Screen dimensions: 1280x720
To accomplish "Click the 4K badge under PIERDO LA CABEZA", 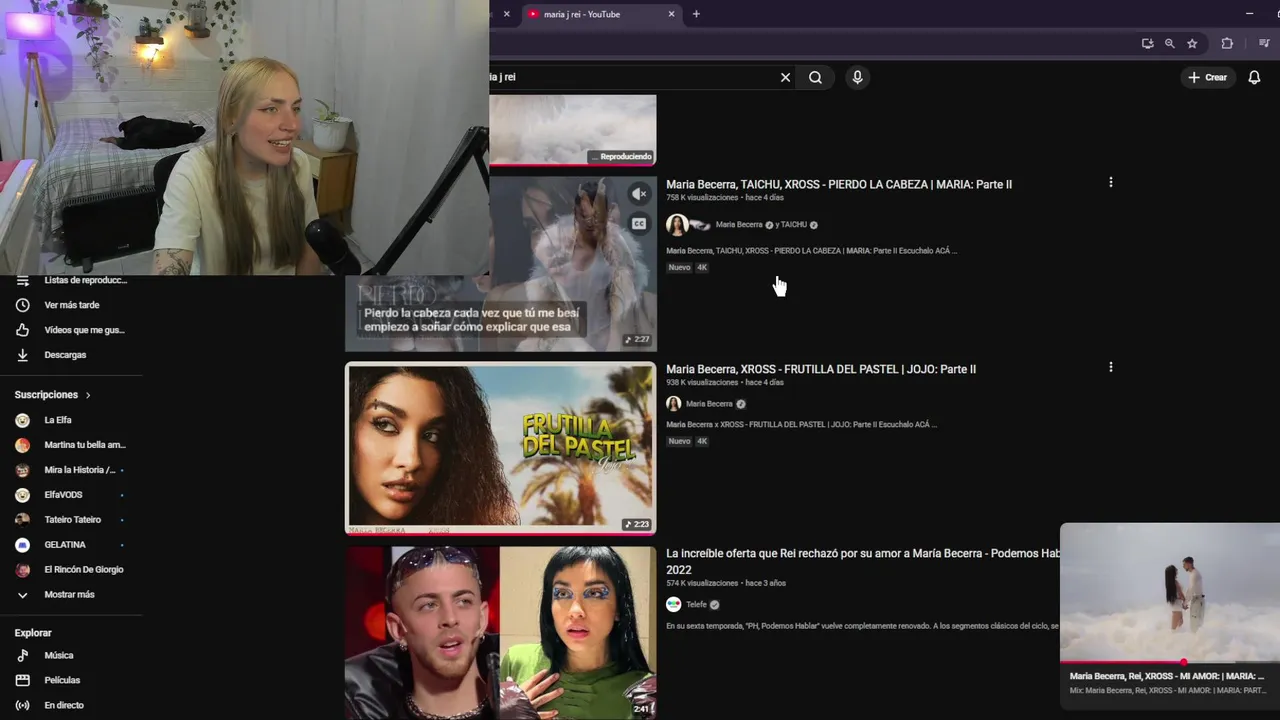I will point(702,268).
